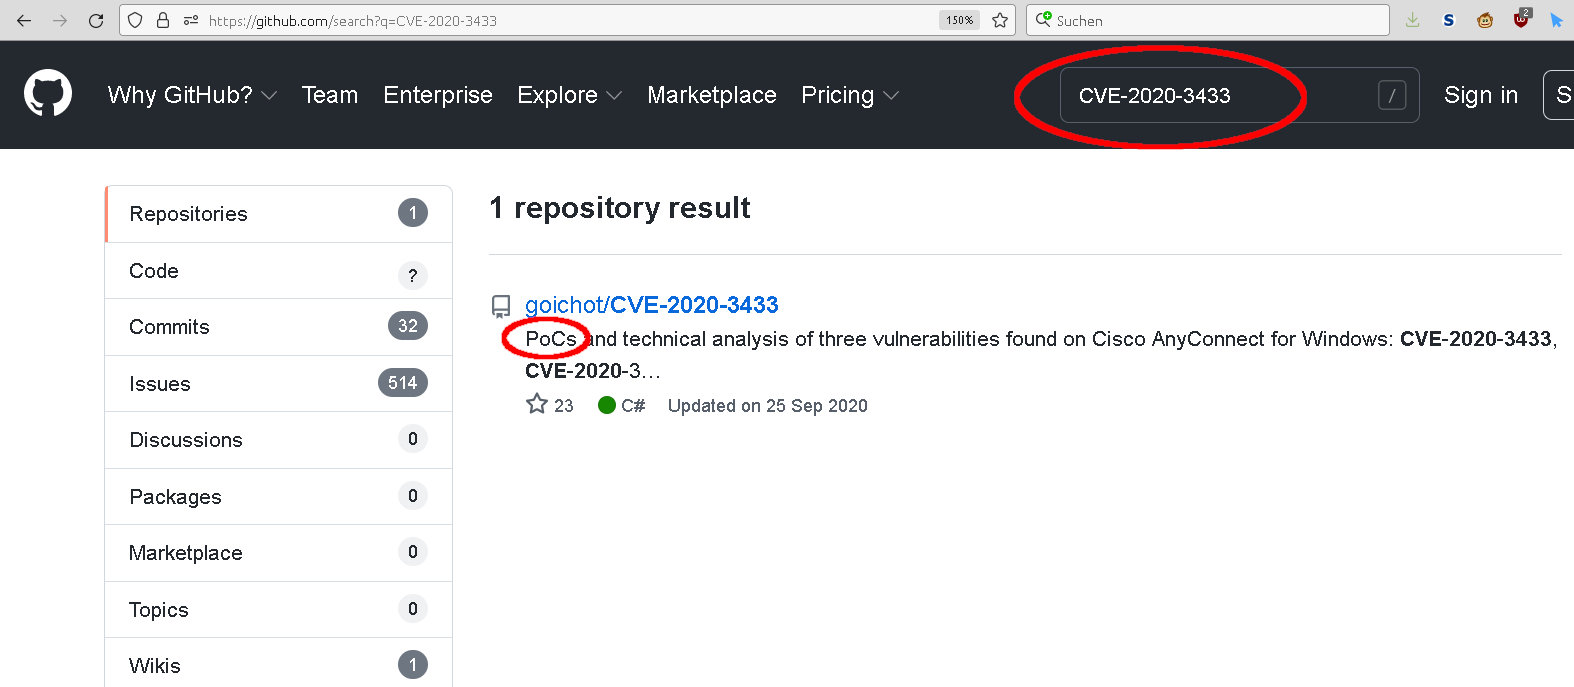
Task: Click the padlock site security icon
Action: pos(163,20)
